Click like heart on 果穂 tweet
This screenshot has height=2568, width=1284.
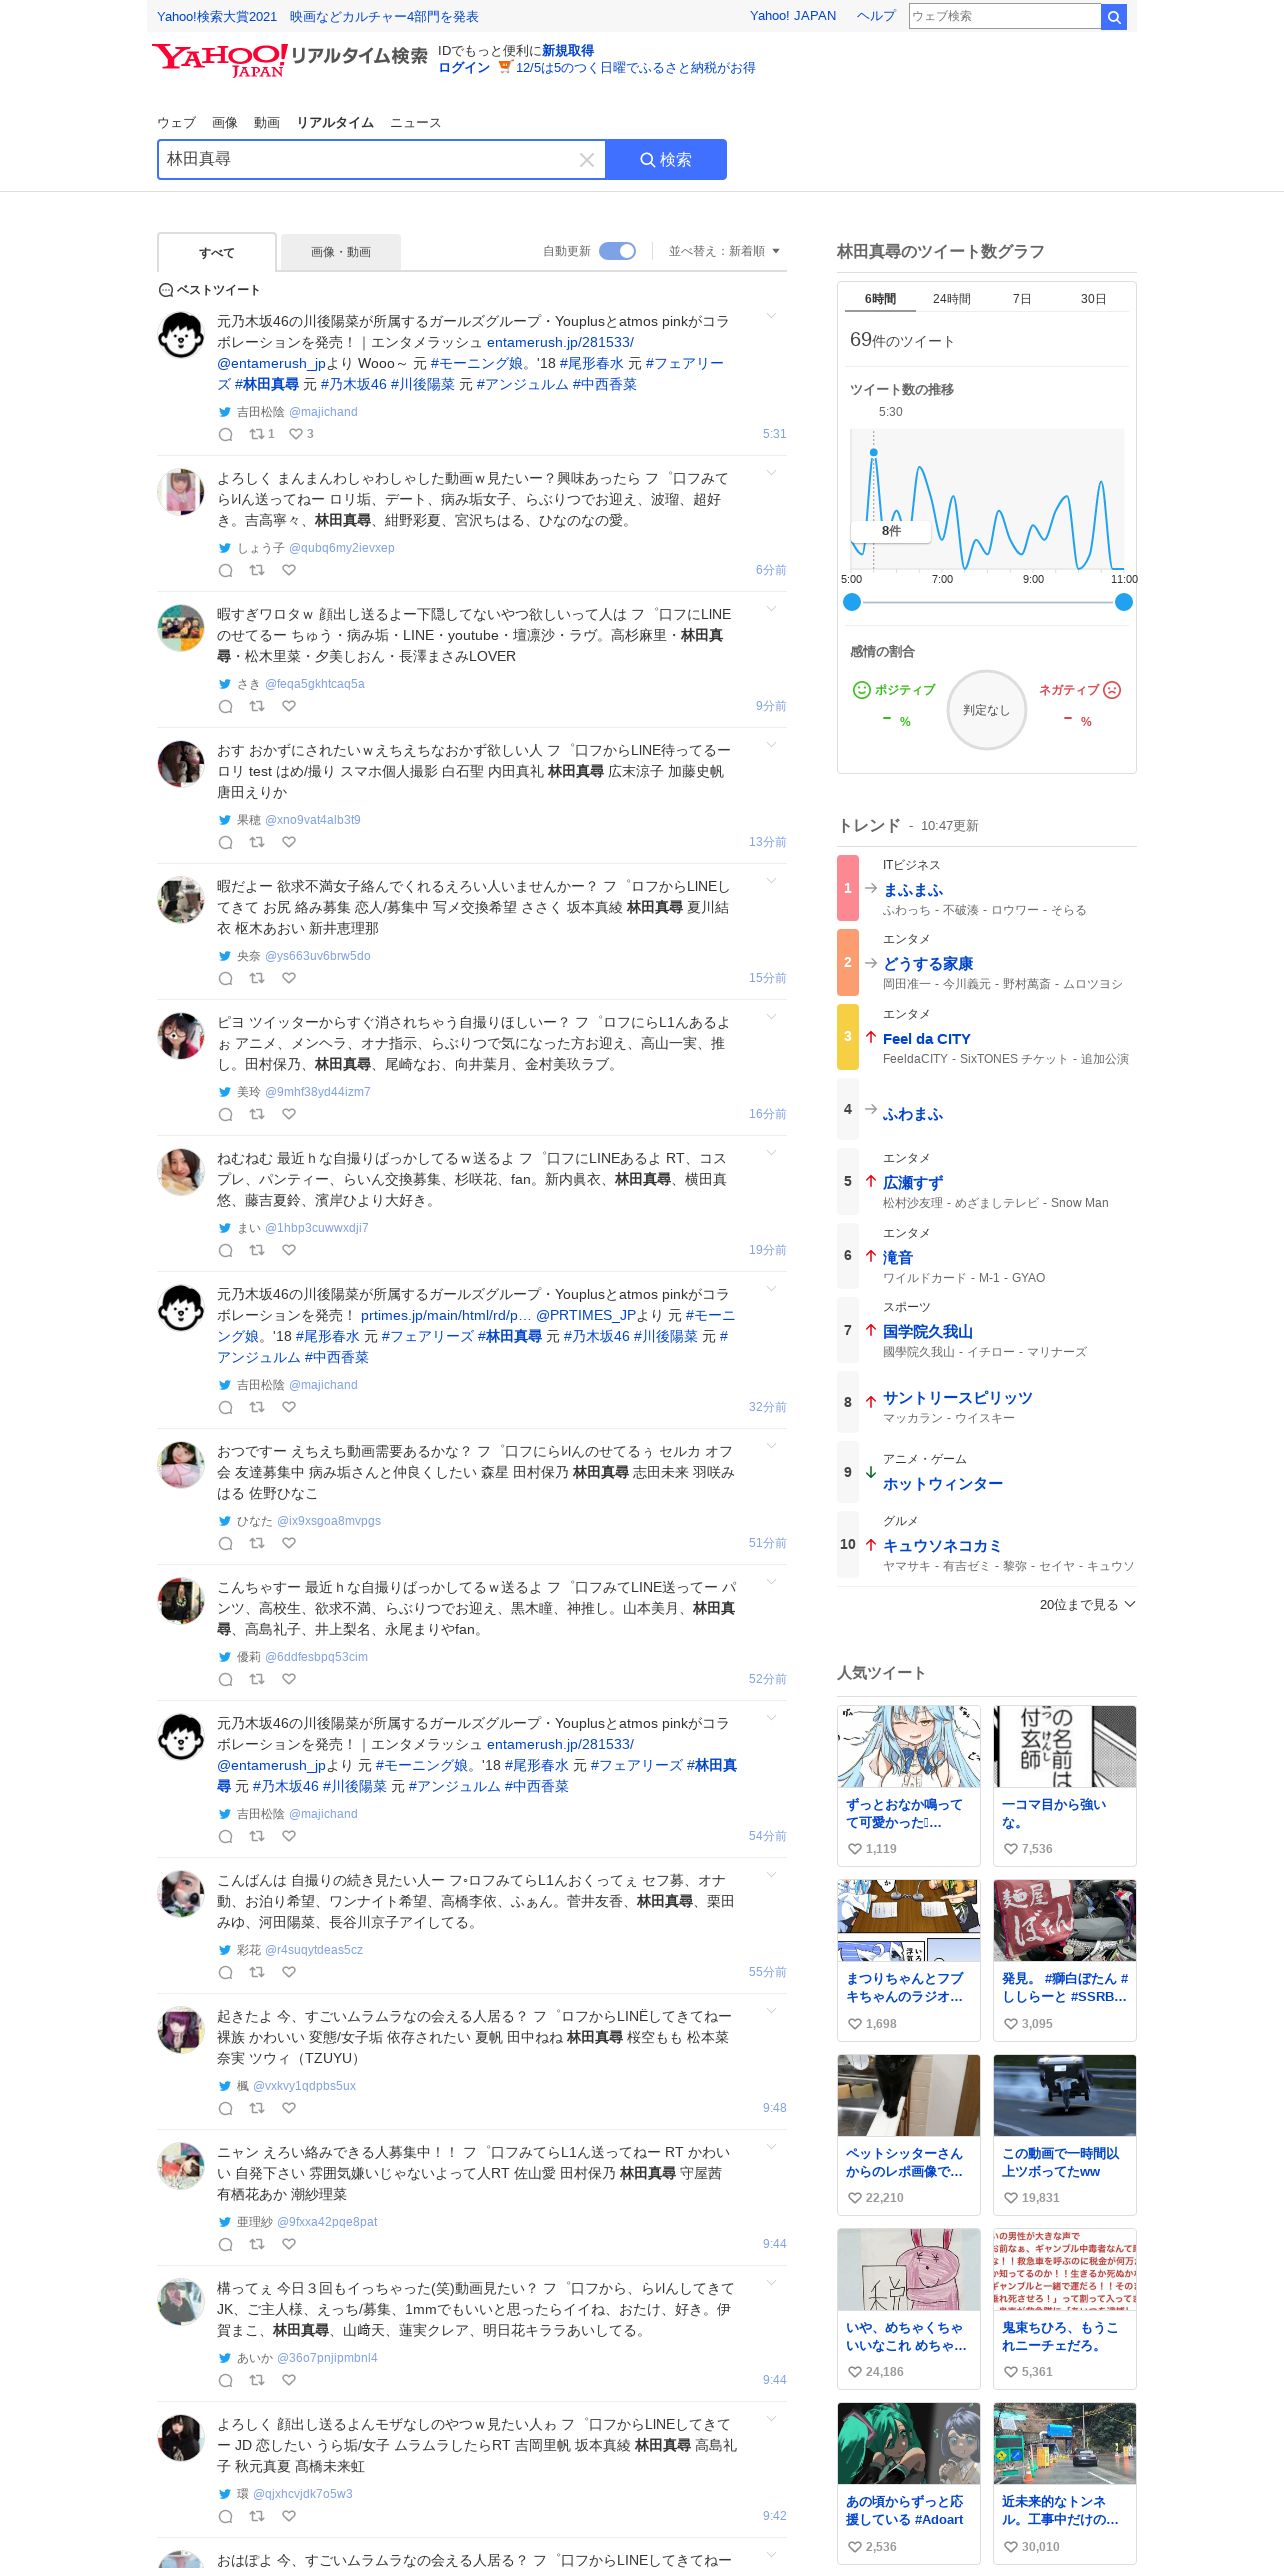(x=289, y=842)
